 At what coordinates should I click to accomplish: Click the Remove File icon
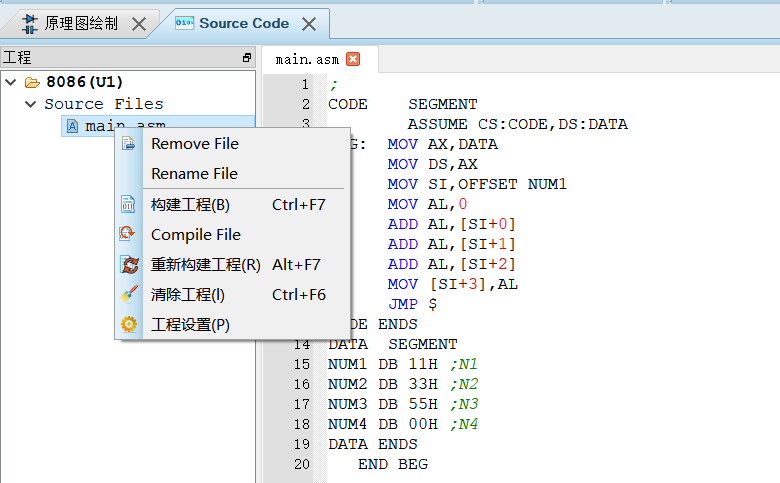pos(128,144)
